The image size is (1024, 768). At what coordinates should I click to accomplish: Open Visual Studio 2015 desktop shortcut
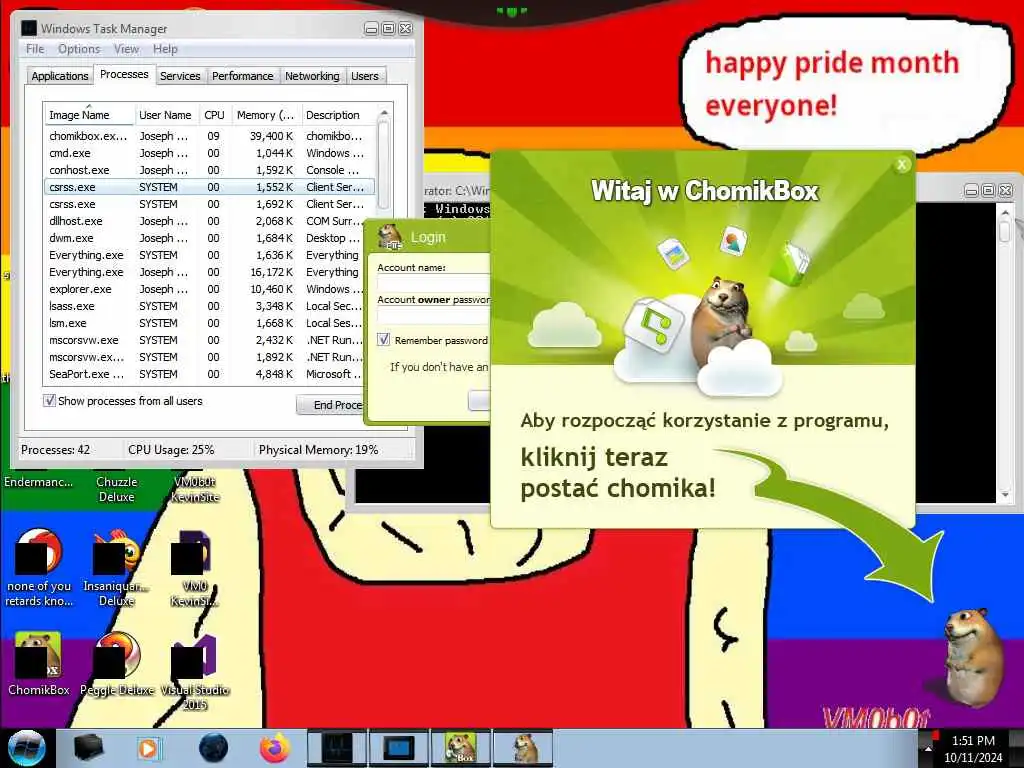195,671
